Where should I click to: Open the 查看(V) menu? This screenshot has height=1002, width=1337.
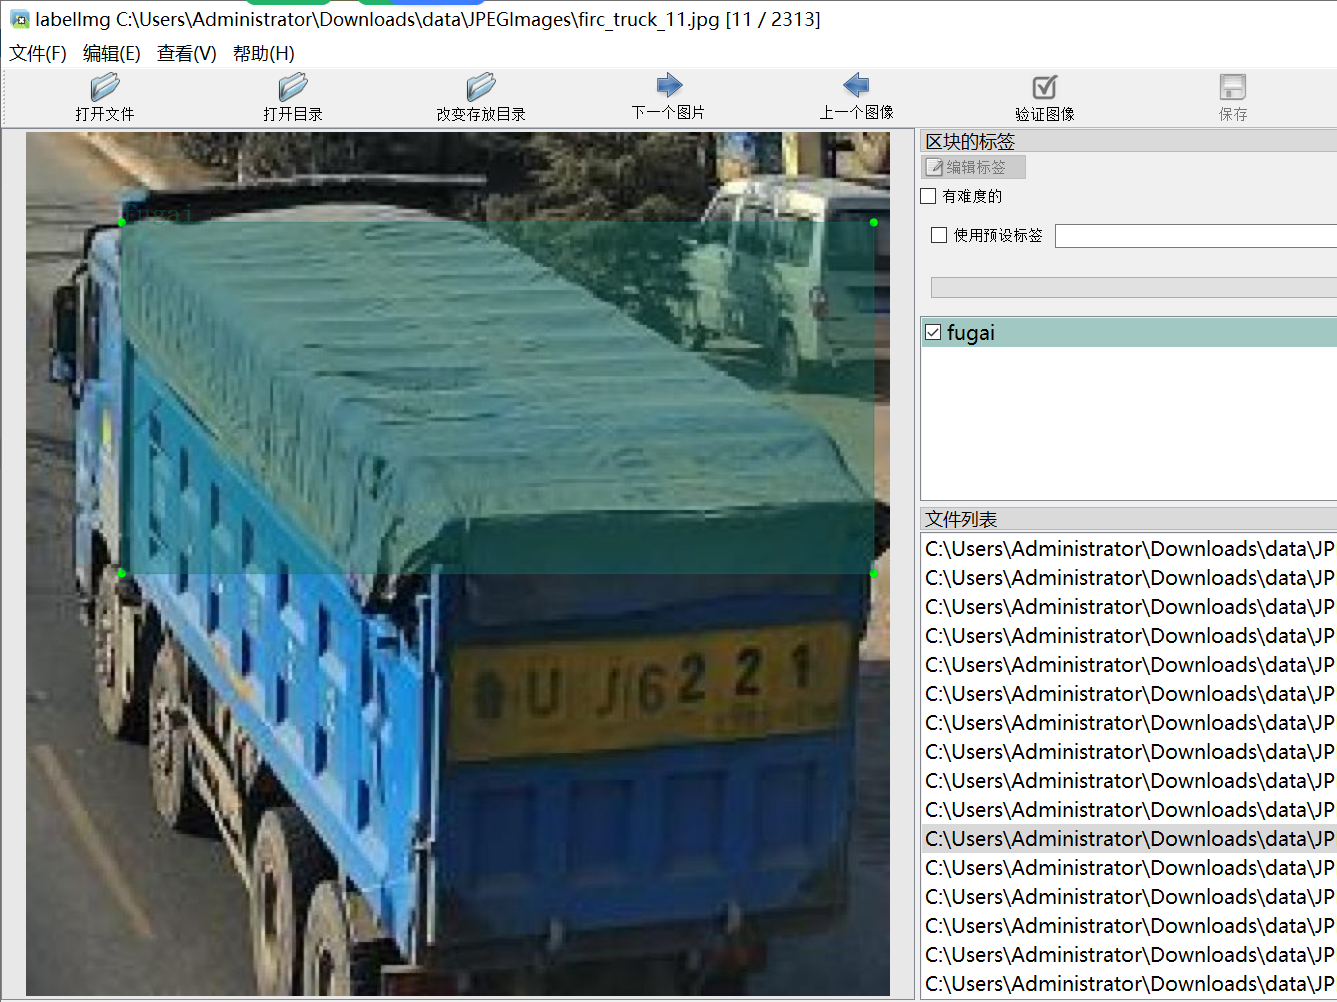pyautogui.click(x=187, y=54)
